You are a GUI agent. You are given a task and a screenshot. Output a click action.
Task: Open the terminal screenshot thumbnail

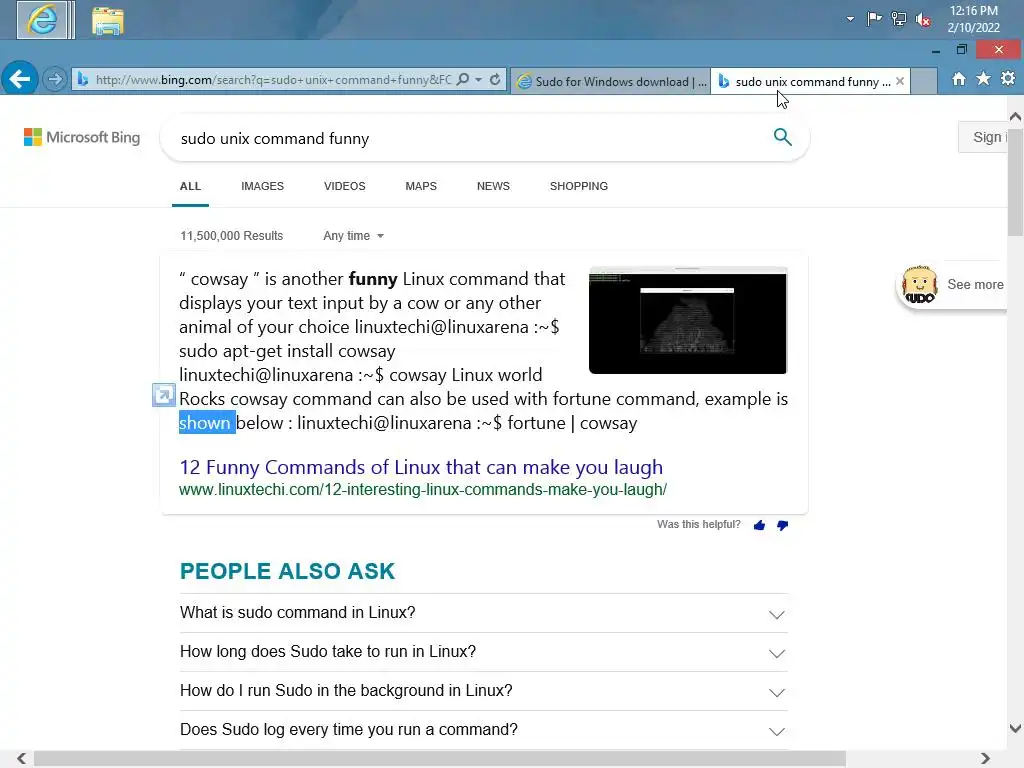click(x=688, y=320)
